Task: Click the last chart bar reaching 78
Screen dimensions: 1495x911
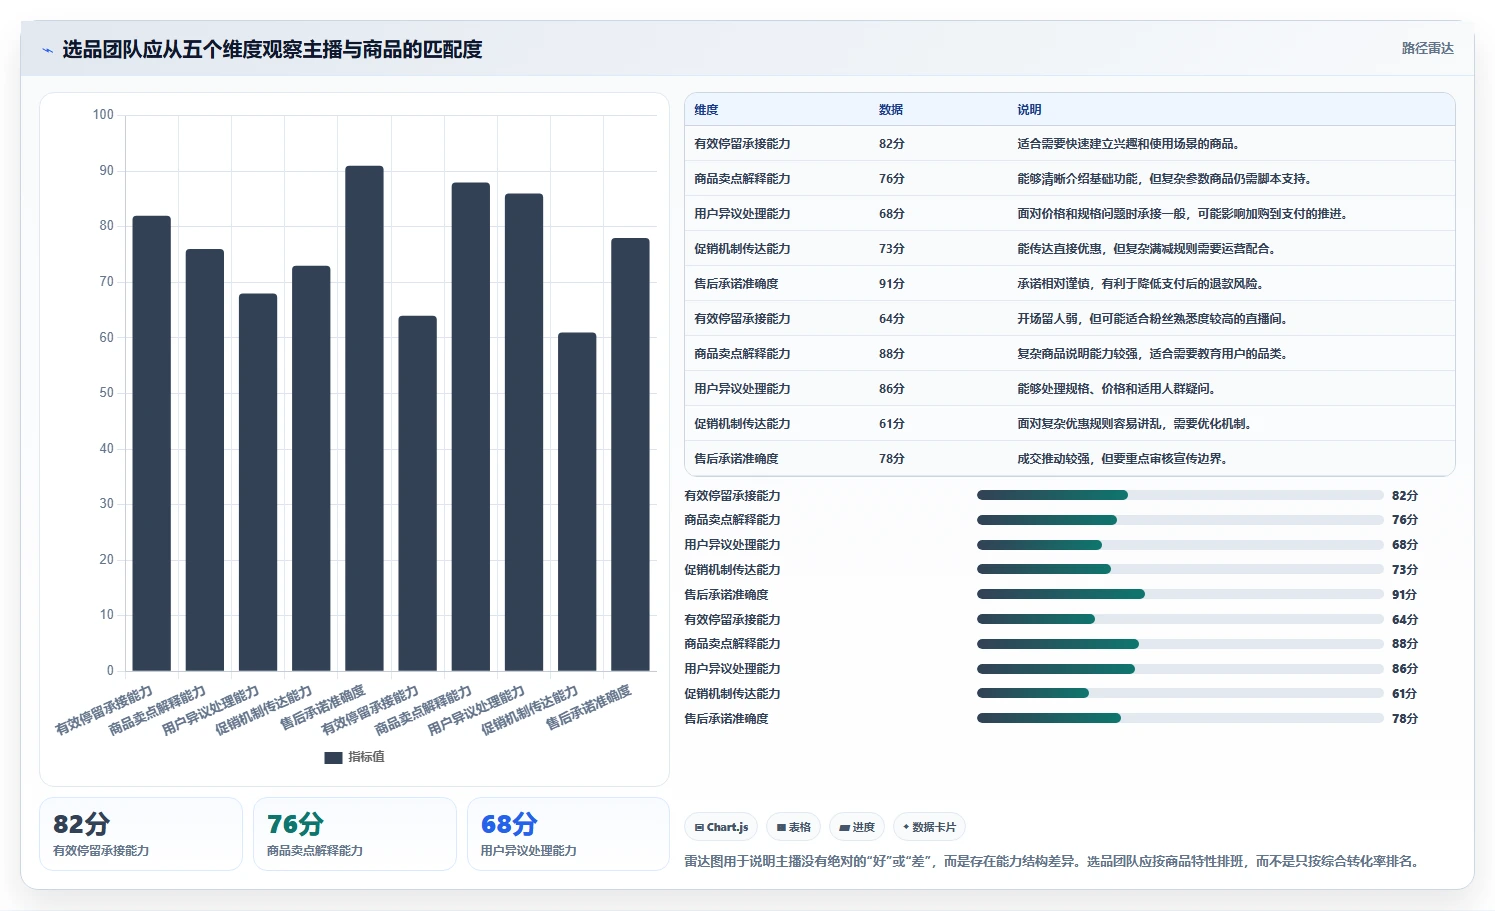Action: [x=630, y=454]
